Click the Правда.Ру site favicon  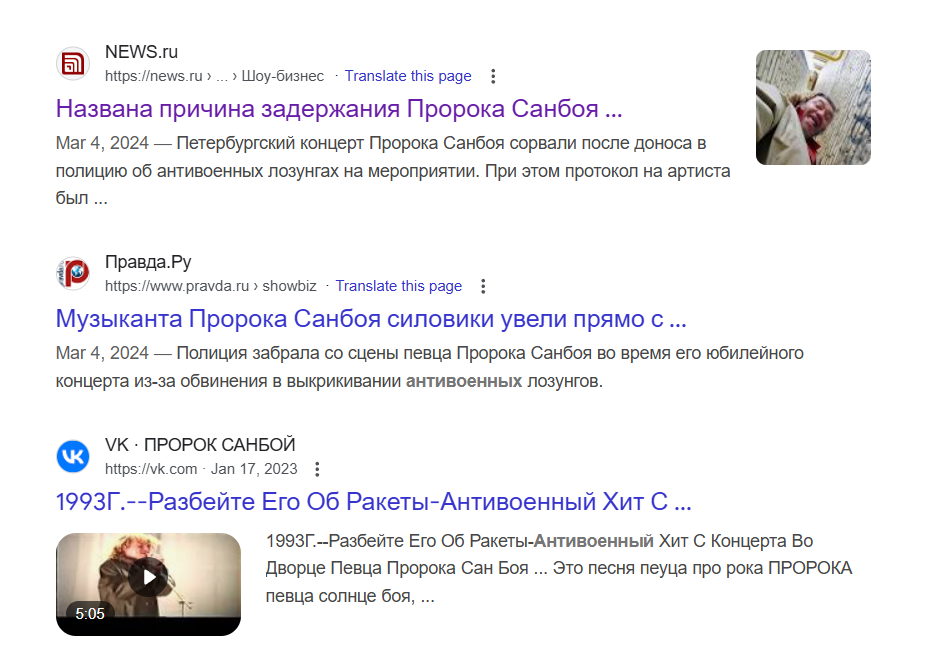click(x=73, y=275)
